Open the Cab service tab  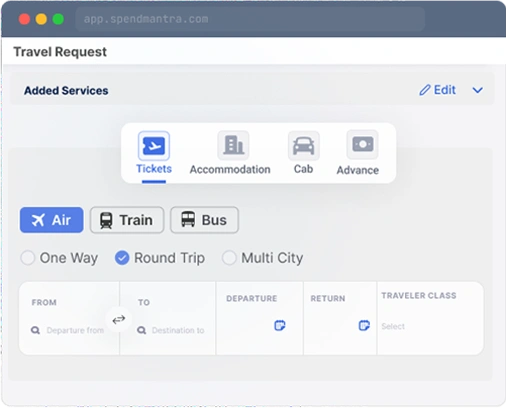tap(304, 153)
